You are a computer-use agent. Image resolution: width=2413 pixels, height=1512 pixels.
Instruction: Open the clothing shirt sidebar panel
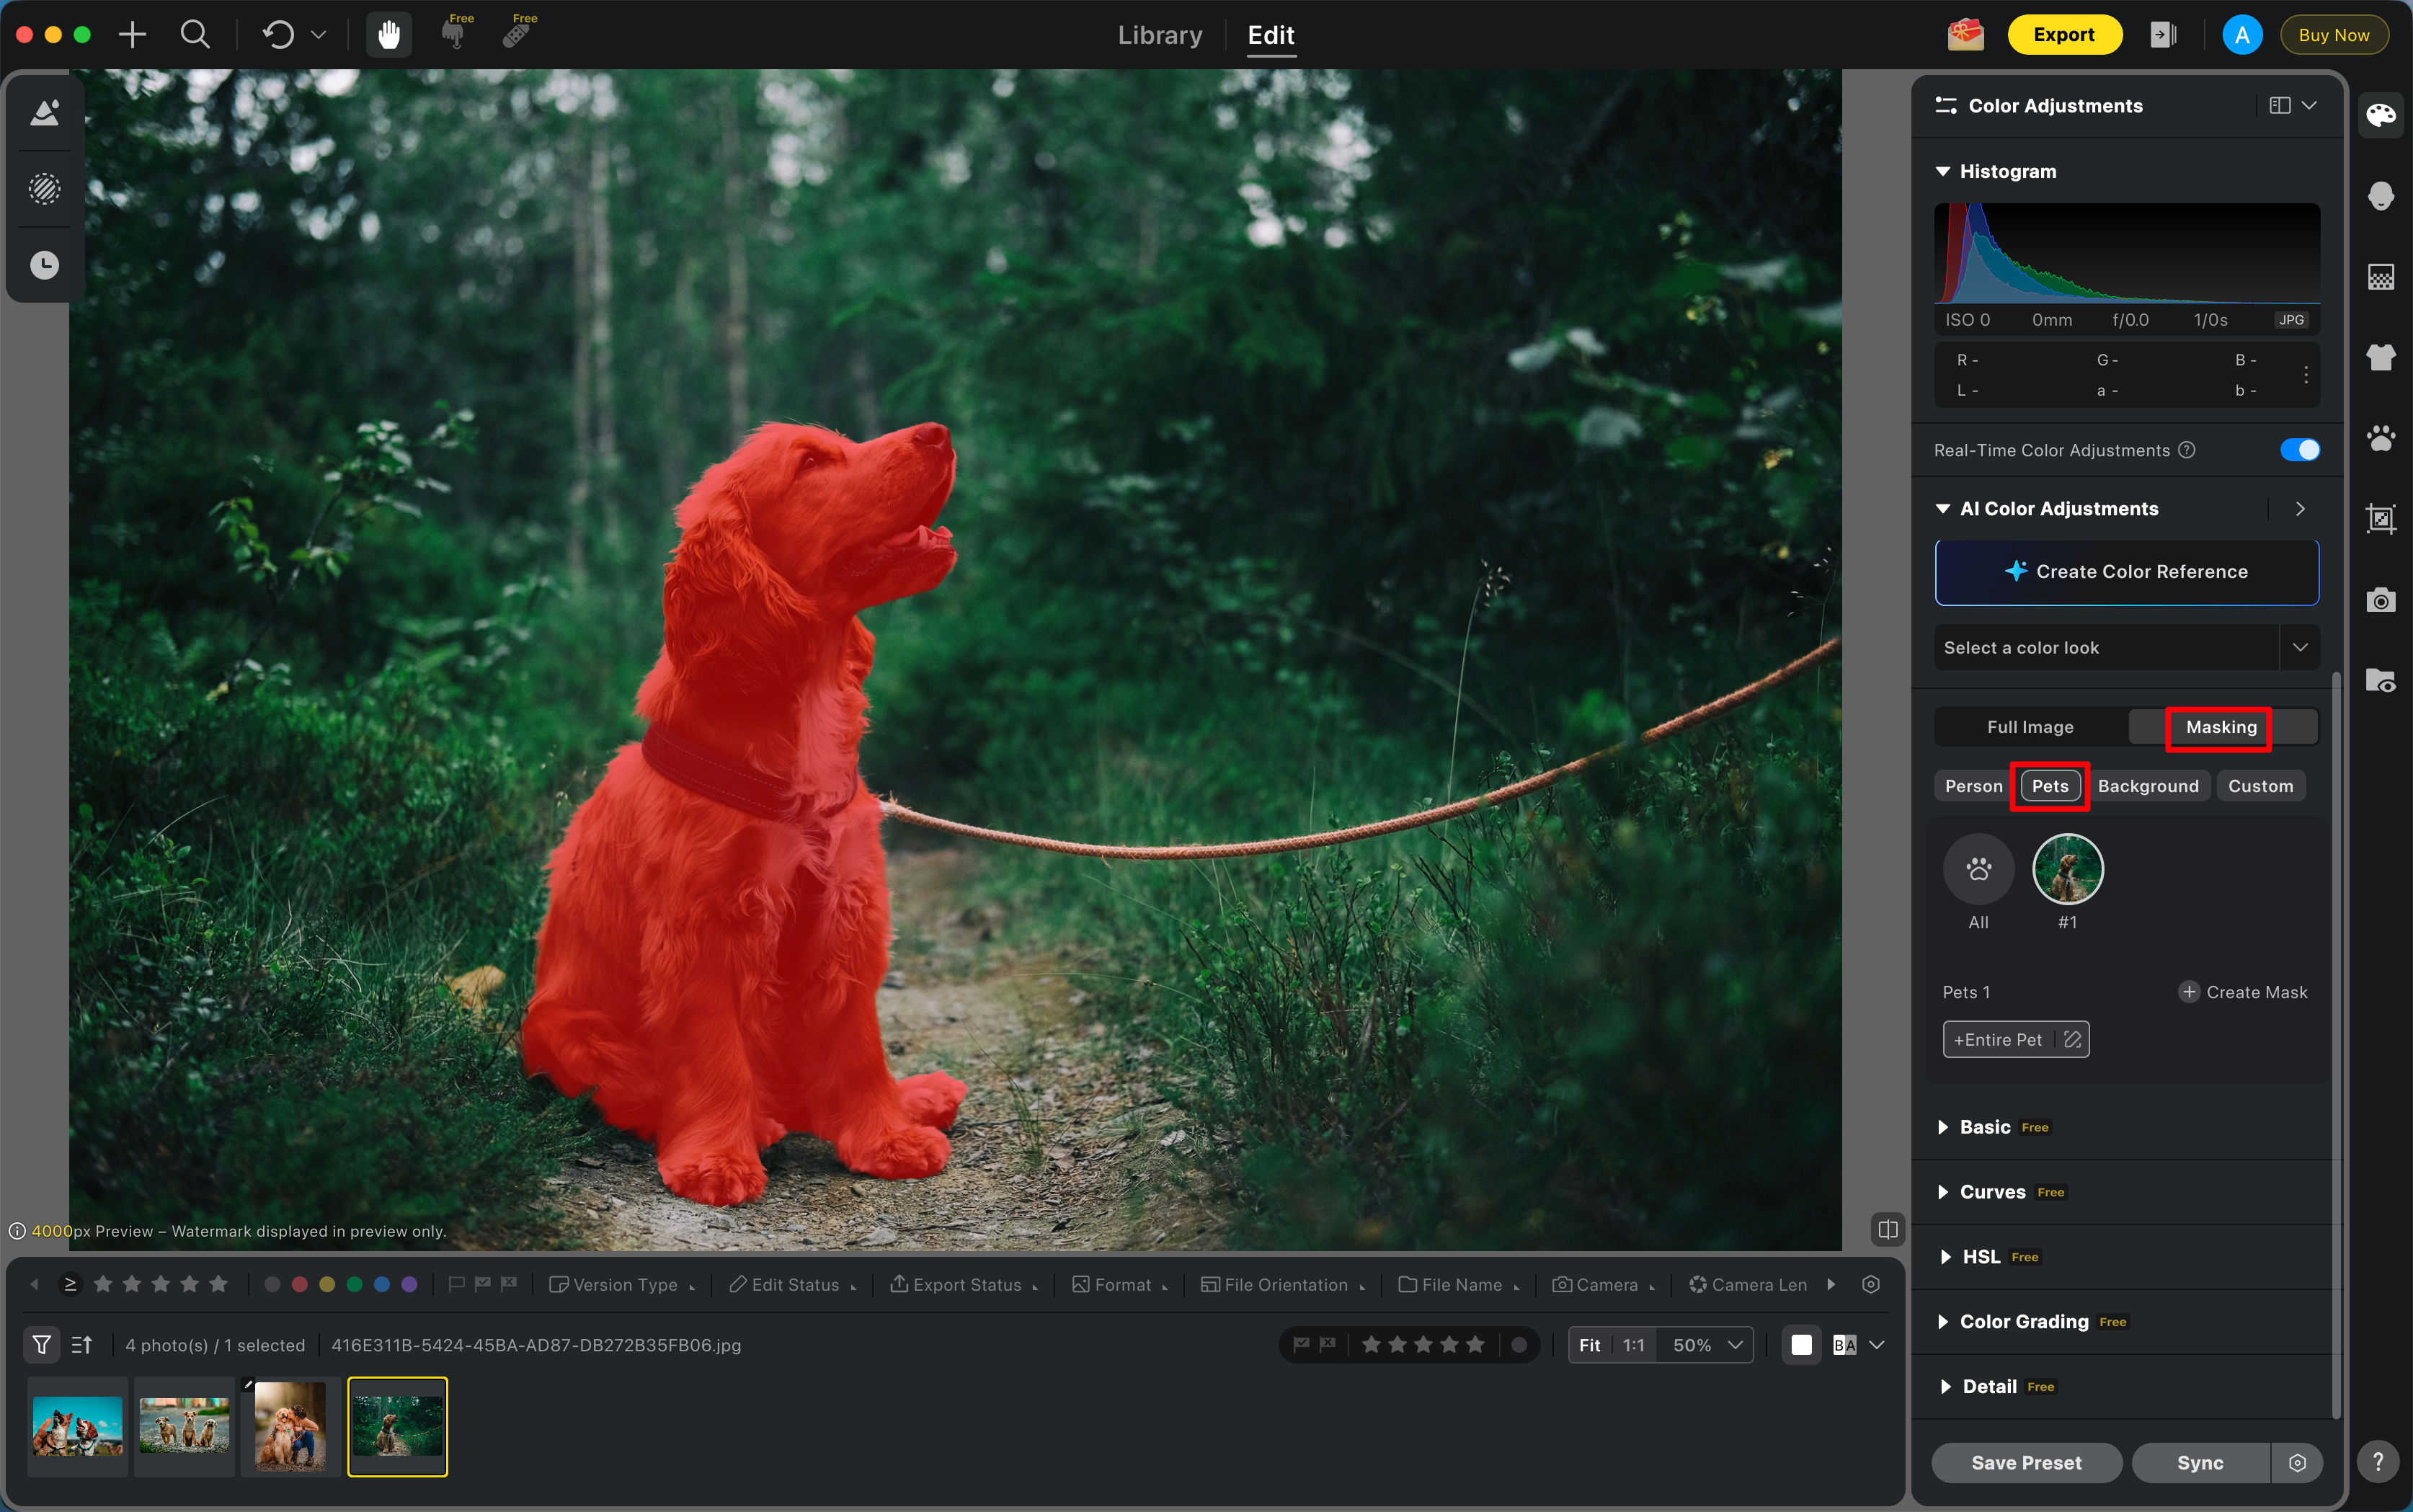pyautogui.click(x=2380, y=357)
